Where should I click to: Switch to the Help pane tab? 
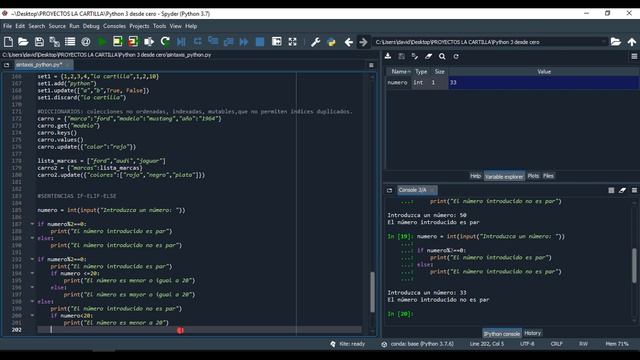pyautogui.click(x=475, y=176)
